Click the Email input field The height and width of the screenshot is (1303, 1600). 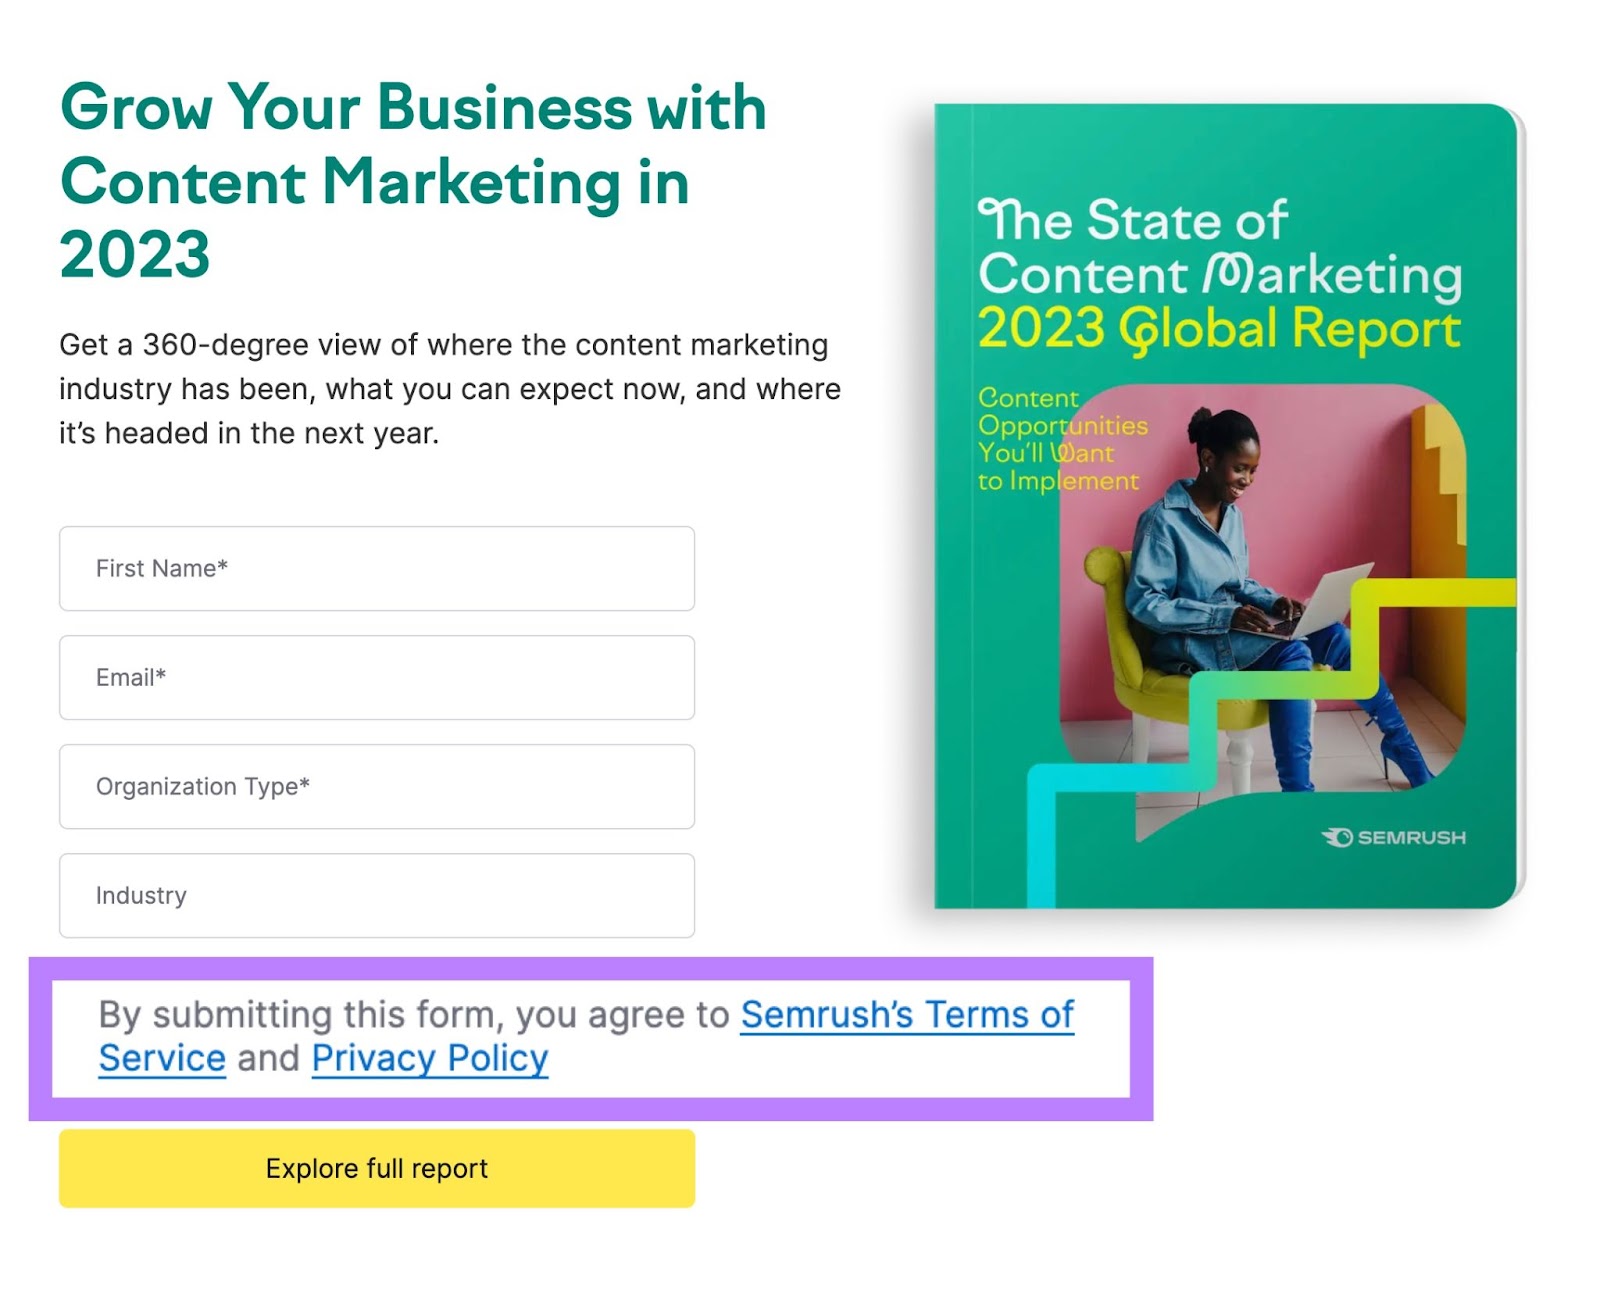[x=377, y=678]
